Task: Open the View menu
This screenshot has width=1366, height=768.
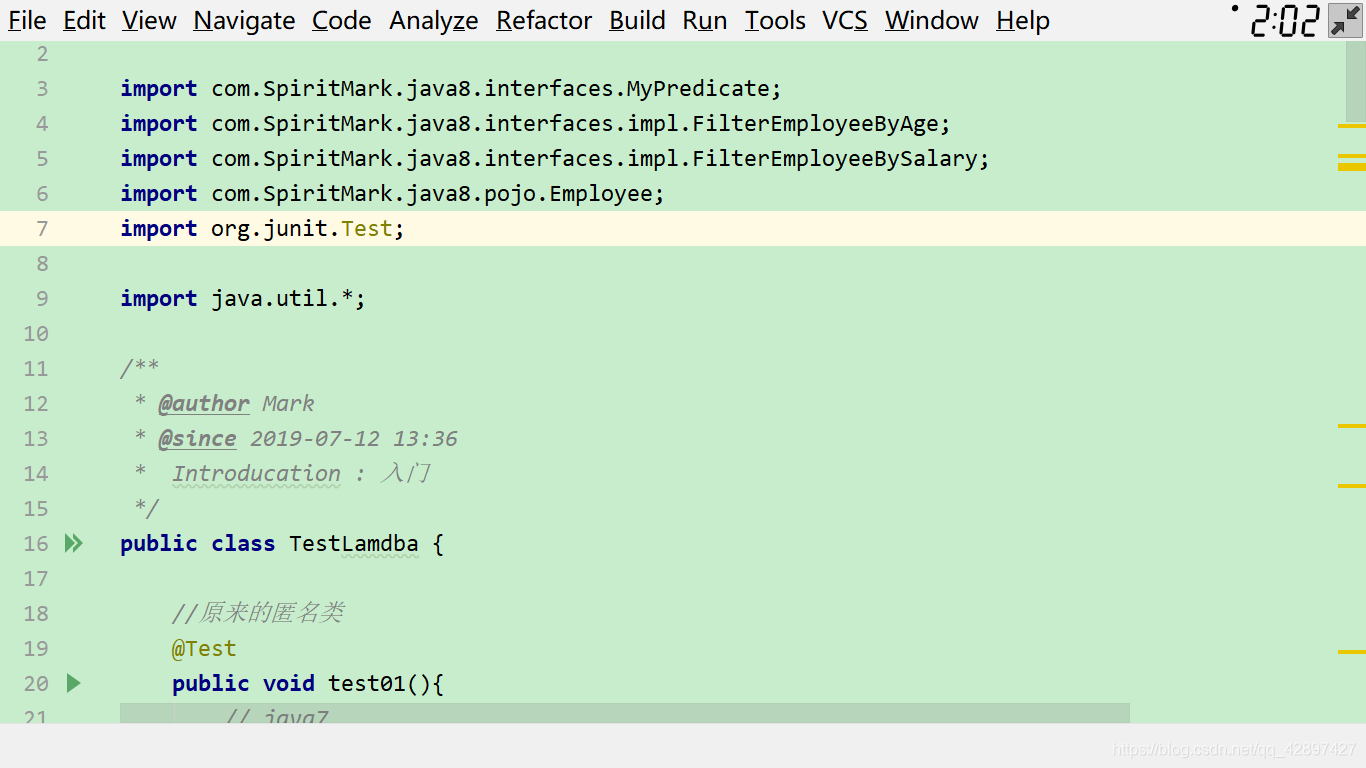Action: coord(149,20)
